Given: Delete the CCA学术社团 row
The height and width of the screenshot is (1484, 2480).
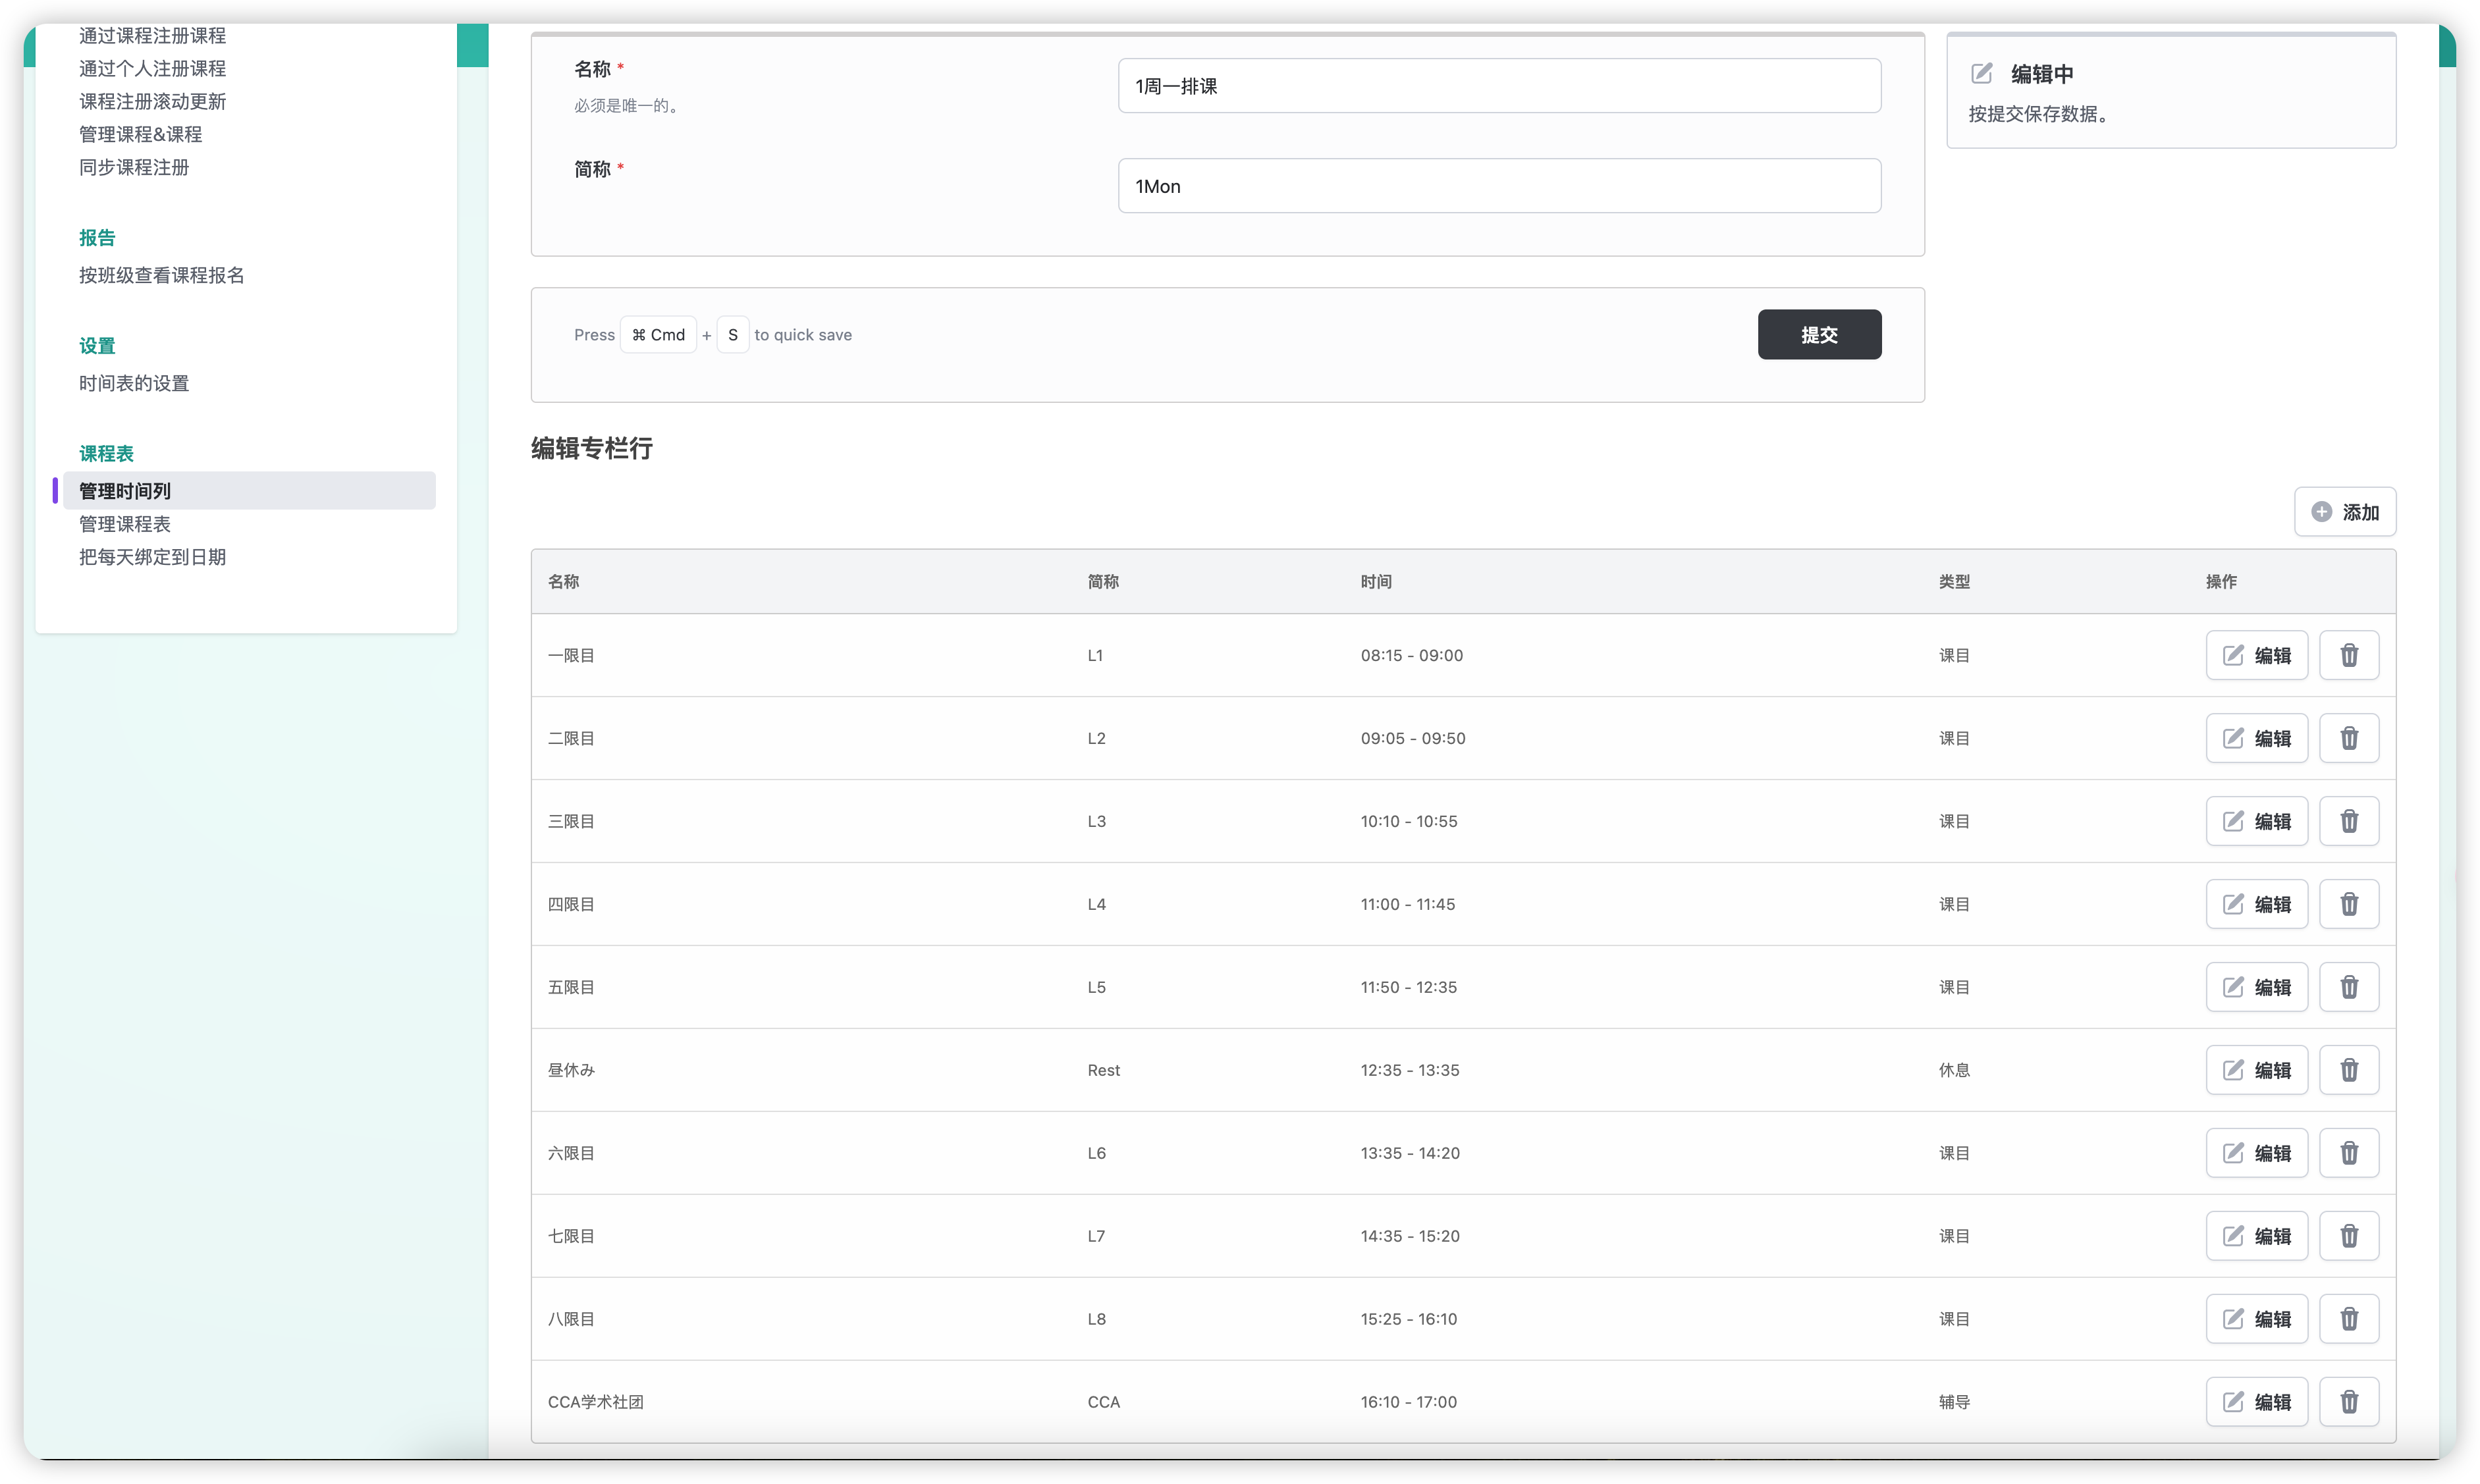Looking at the screenshot, I should click(x=2348, y=1402).
